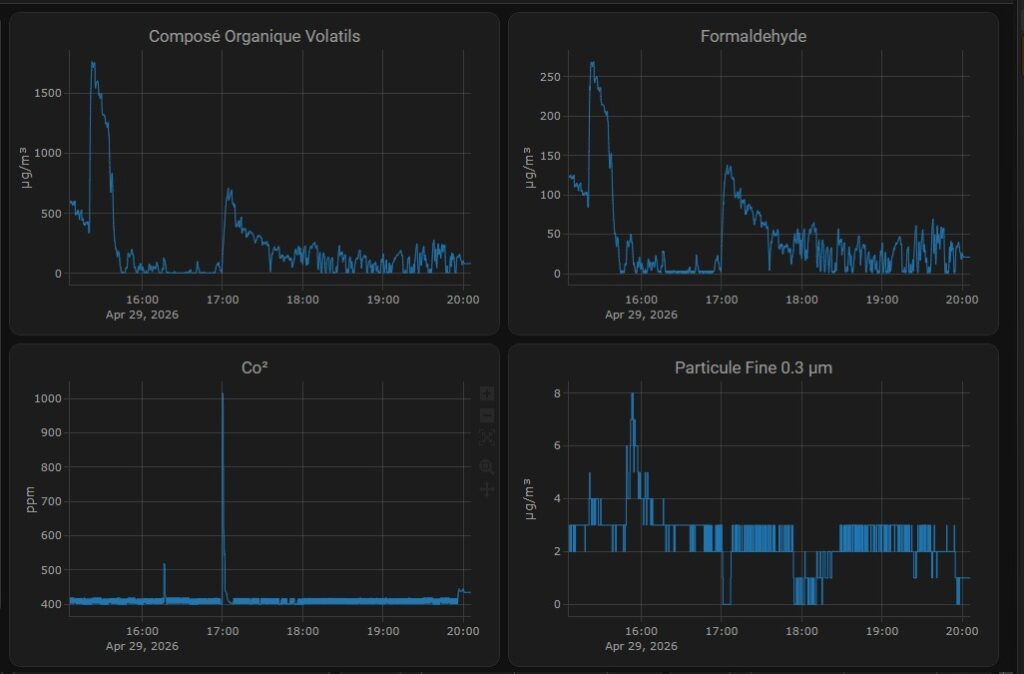The width and height of the screenshot is (1024, 674).
Task: Click the 19:00 x-axis label on Co² chart
Action: pos(383,631)
